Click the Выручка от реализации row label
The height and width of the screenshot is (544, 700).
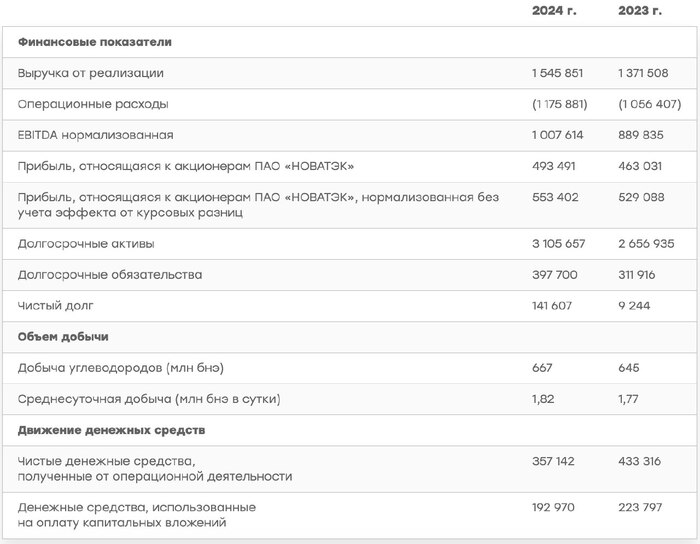tap(91, 73)
